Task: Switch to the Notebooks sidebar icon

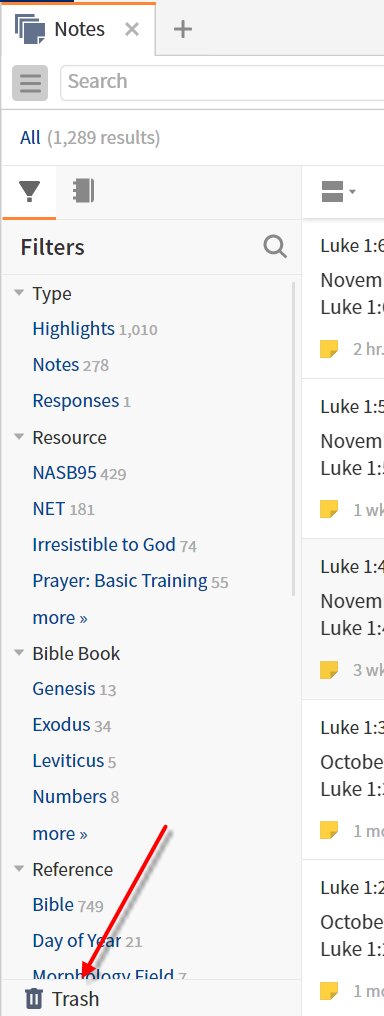Action: coord(83,191)
